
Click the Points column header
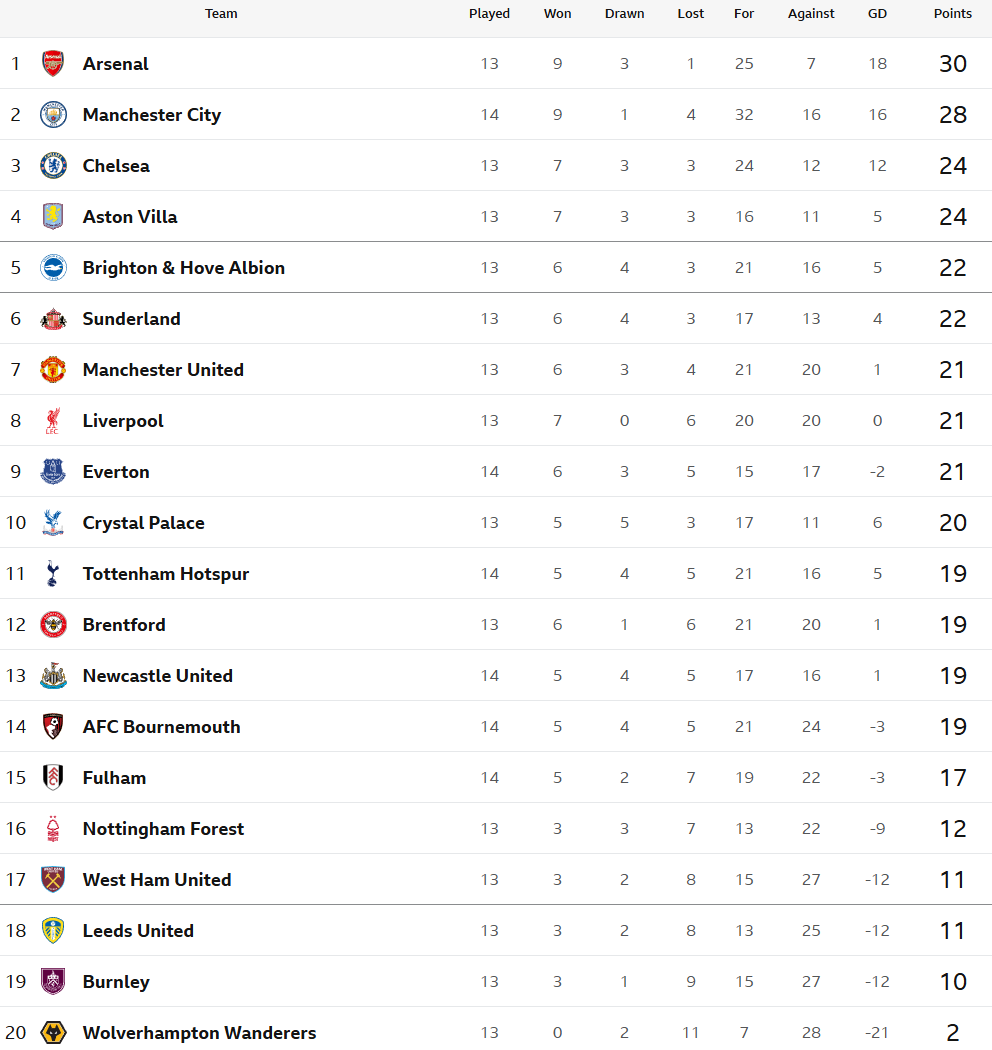[x=952, y=14]
